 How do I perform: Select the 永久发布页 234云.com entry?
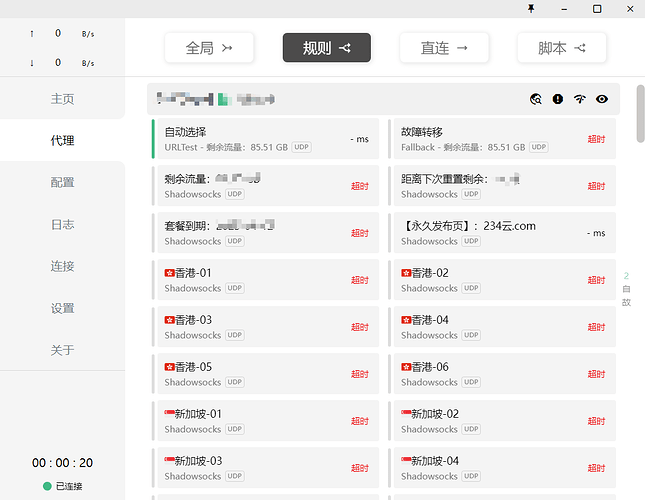point(502,233)
